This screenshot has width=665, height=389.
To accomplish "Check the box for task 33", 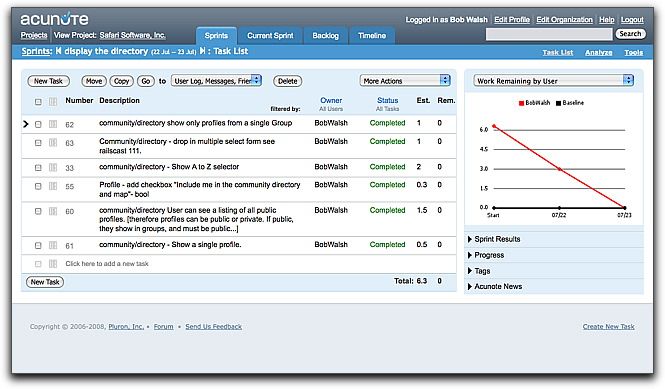I will click(38, 168).
